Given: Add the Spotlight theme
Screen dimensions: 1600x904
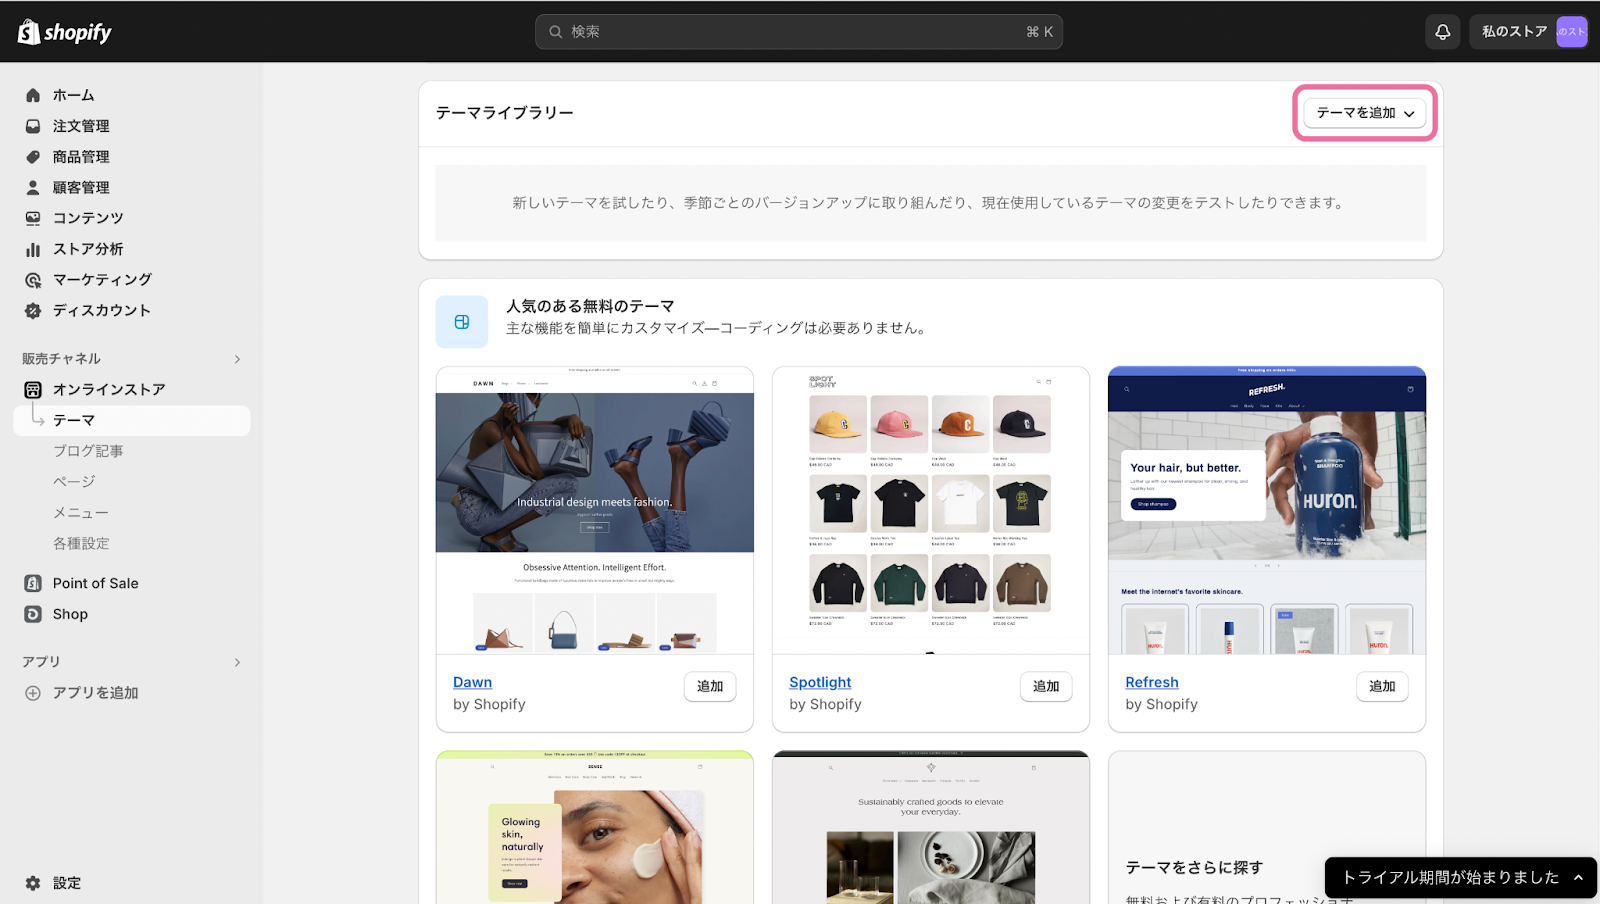Looking at the screenshot, I should [x=1046, y=686].
